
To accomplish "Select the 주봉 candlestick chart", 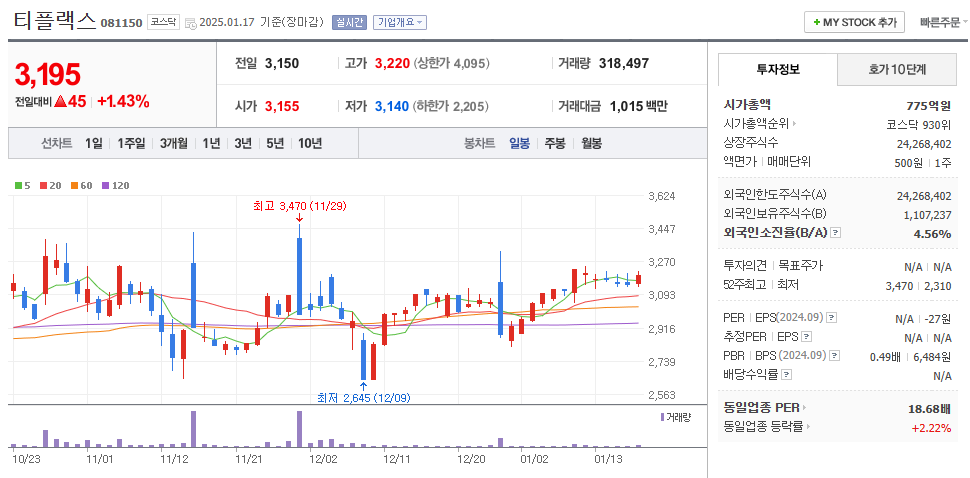I will click(554, 143).
